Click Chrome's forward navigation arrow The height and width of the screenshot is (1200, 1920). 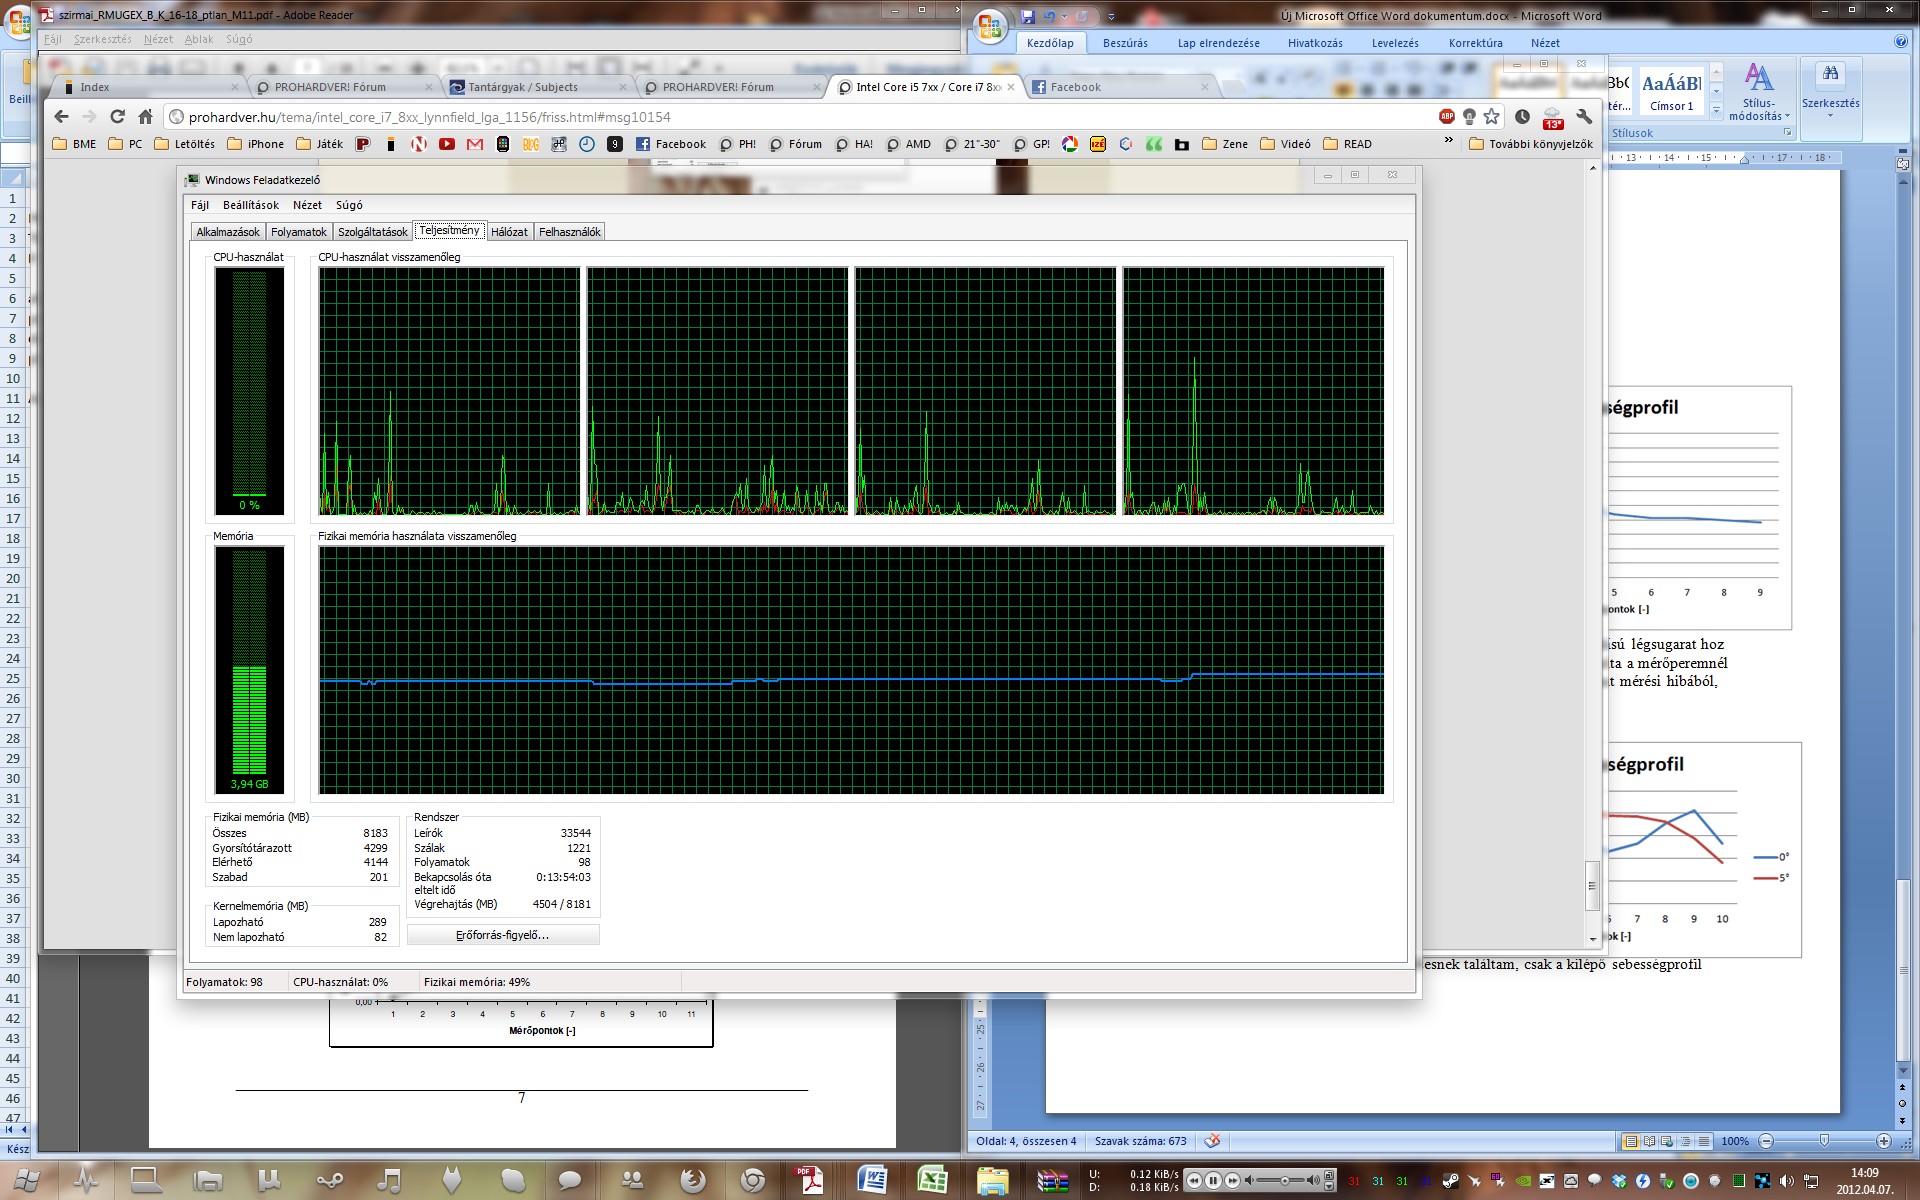(x=90, y=117)
